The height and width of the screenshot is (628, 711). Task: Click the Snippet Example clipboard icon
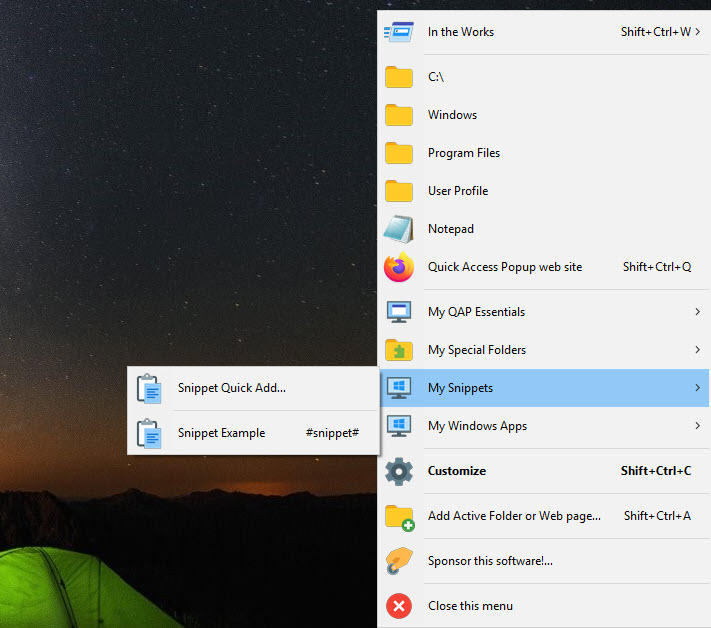coord(149,433)
